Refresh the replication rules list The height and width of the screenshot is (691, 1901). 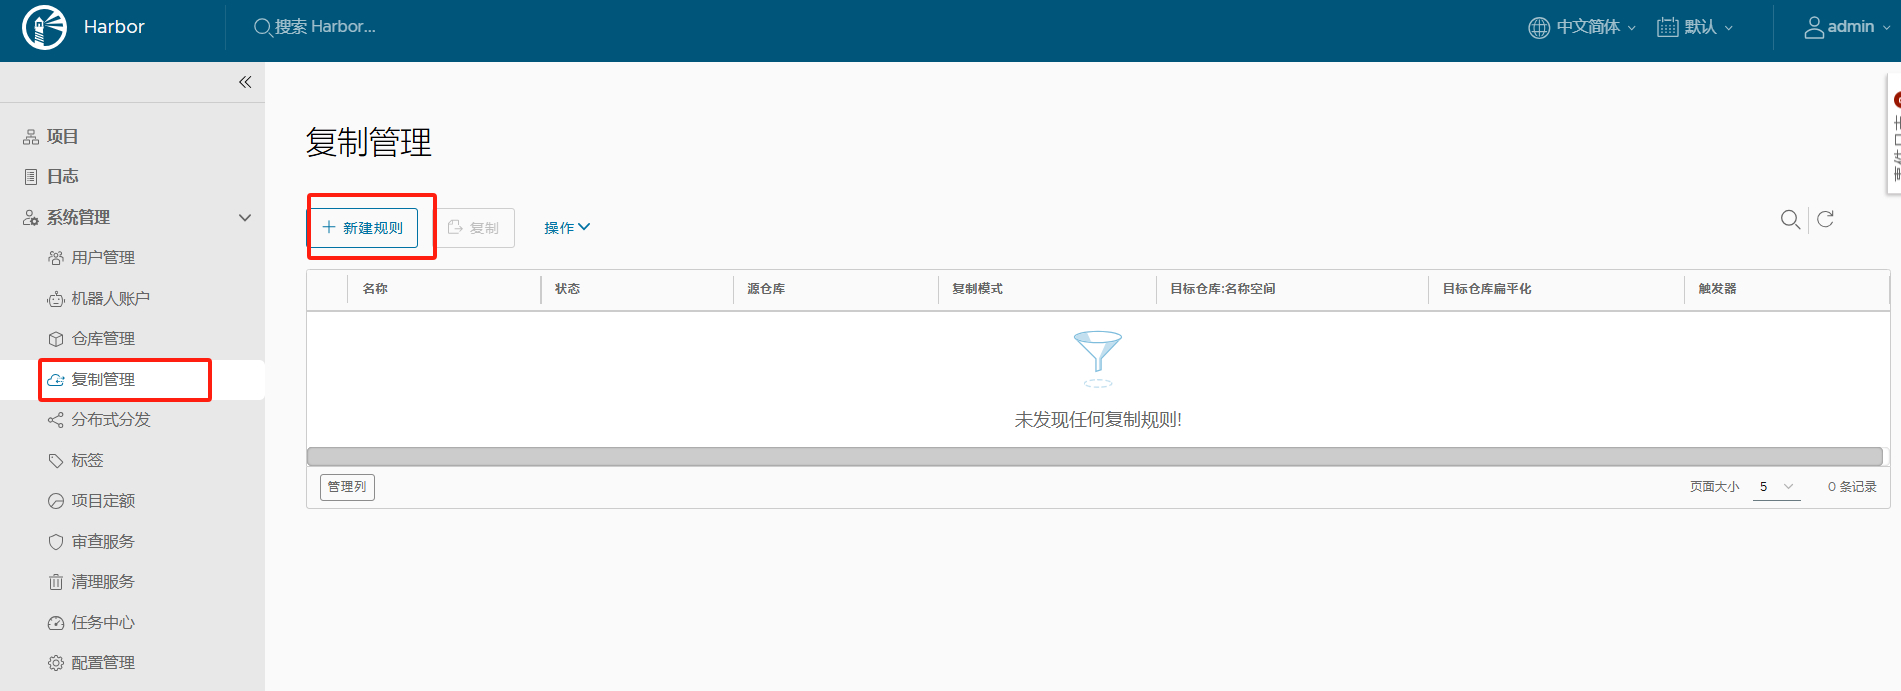[x=1825, y=219]
